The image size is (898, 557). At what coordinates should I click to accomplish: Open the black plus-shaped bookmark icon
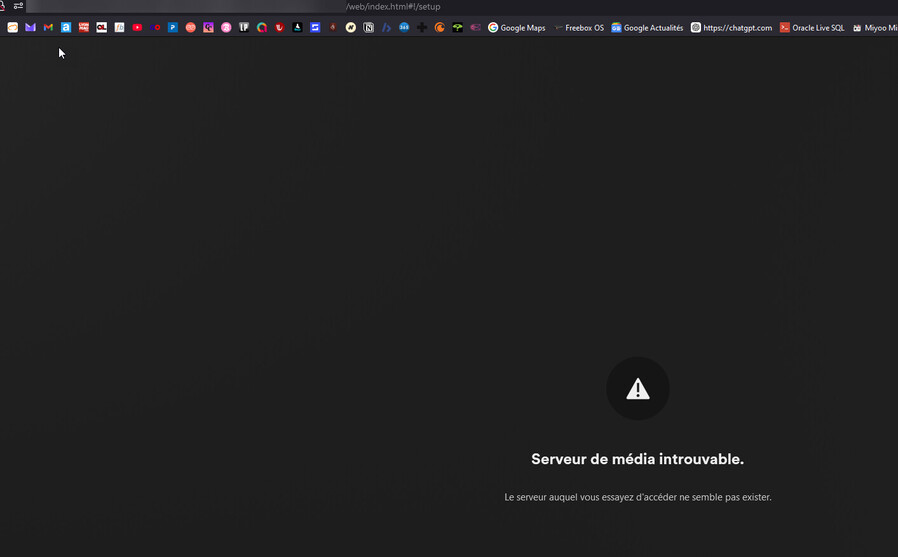coord(422,27)
